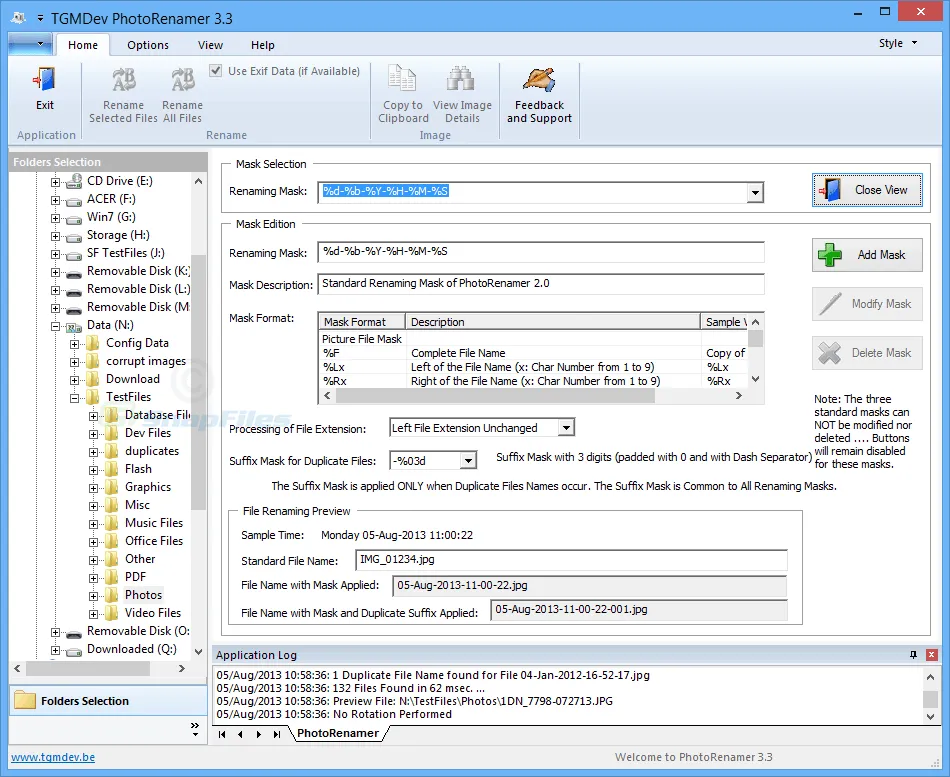Select the Config Data folder
Image resolution: width=950 pixels, height=777 pixels.
coord(137,342)
